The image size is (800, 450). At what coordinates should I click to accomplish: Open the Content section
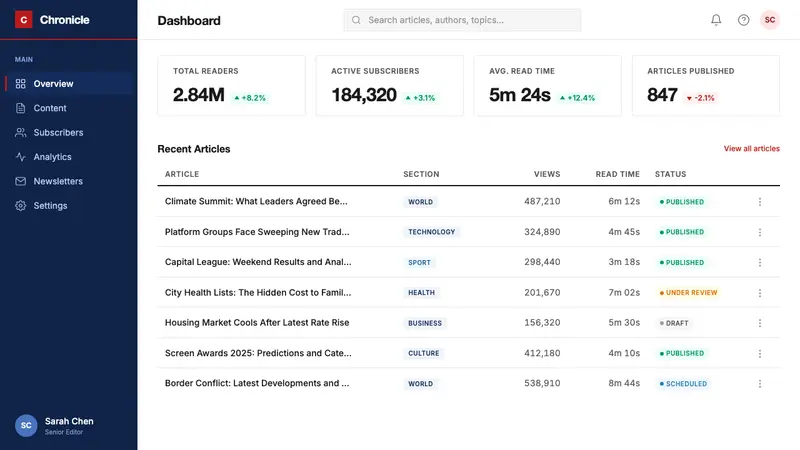point(69,108)
